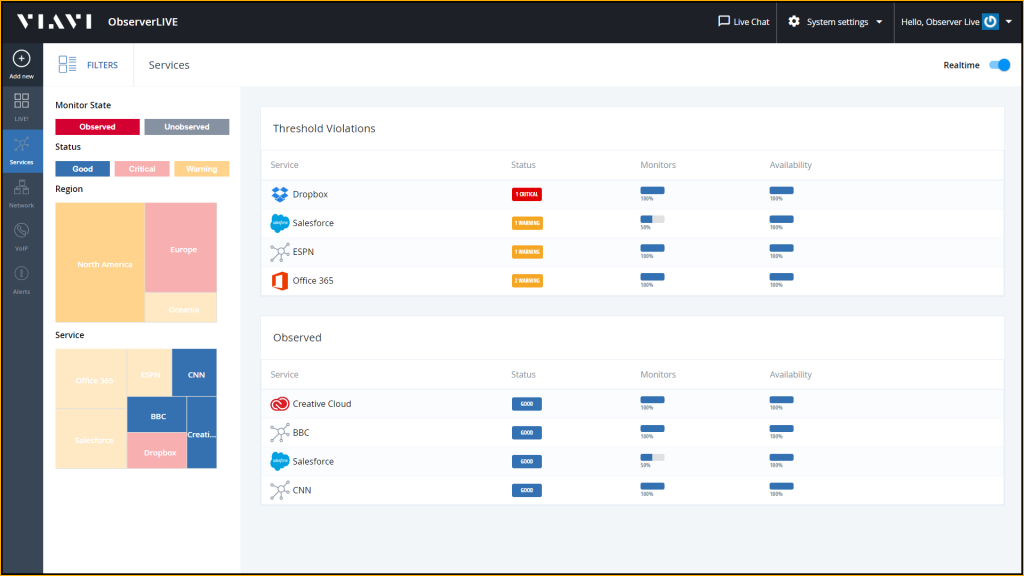Click the VIAVI logo

click(x=55, y=22)
